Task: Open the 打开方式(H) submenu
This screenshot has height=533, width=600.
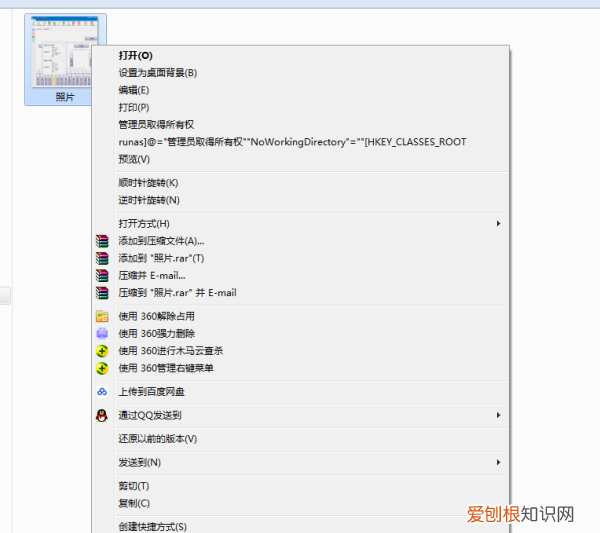Action: coord(301,223)
